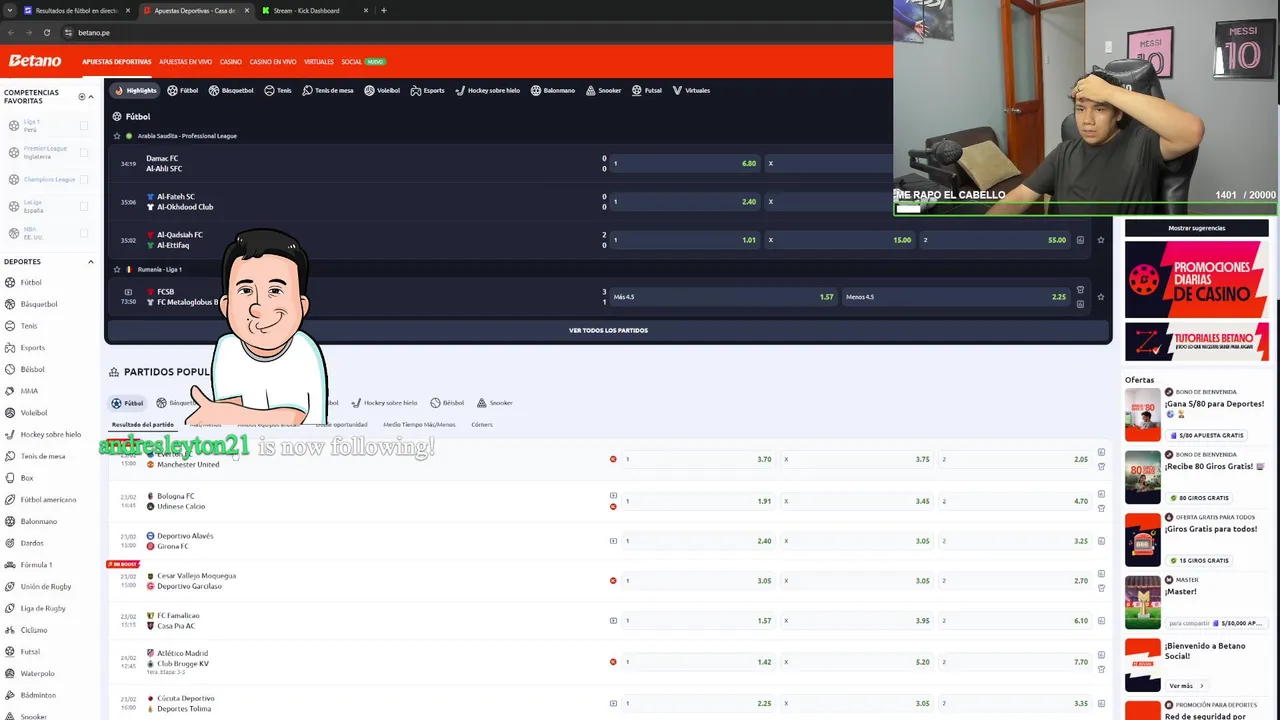
Task: Select Medio Tiempo Más/Menos market tab
Action: (419, 425)
